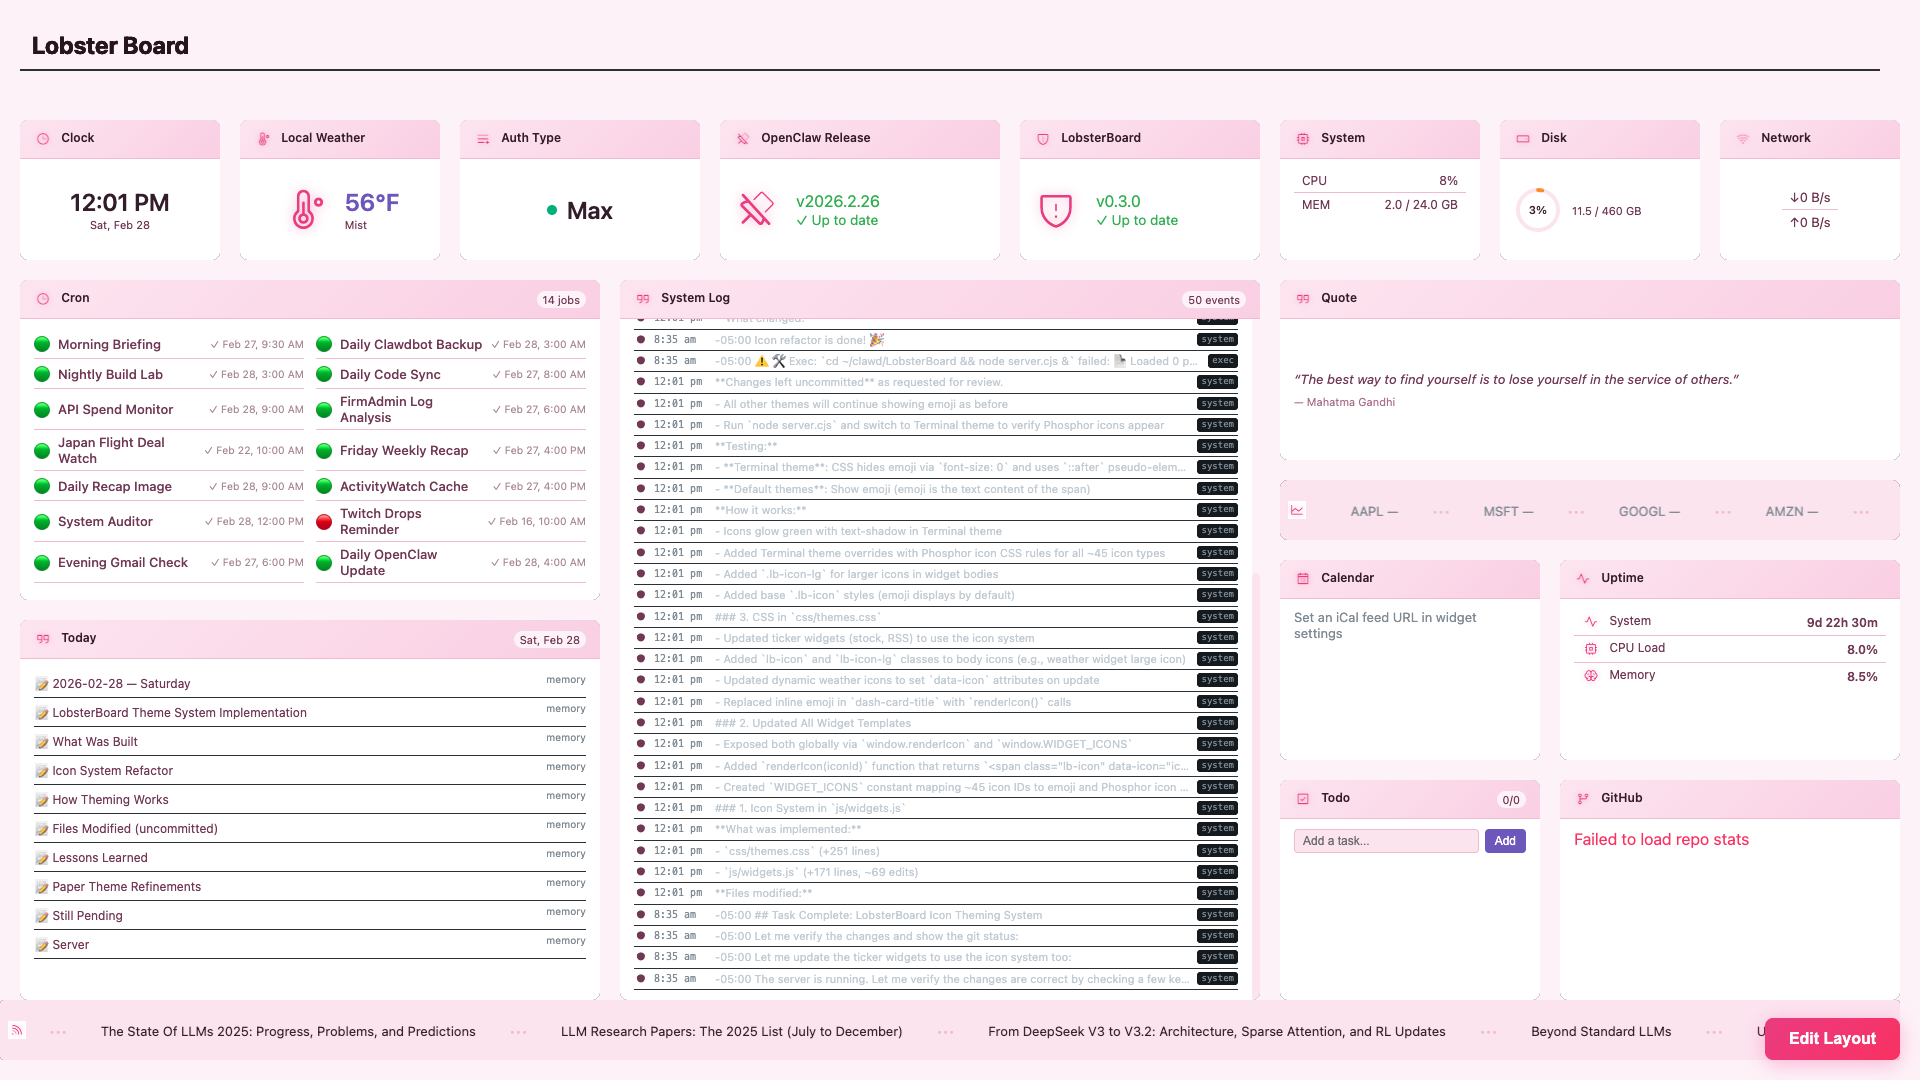The width and height of the screenshot is (1920, 1080).
Task: Click the OpenClaw Release claw icon
Action: [x=756, y=209]
